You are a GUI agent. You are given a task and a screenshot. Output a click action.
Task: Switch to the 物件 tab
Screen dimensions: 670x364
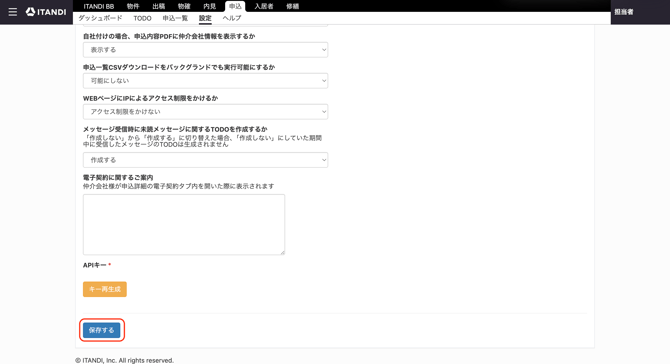tap(133, 6)
